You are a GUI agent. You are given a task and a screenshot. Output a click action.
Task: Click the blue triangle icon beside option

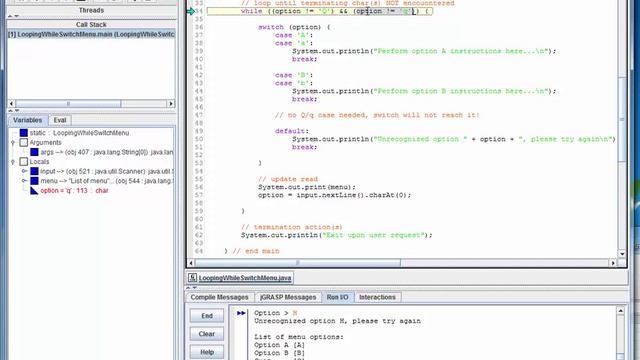34,190
